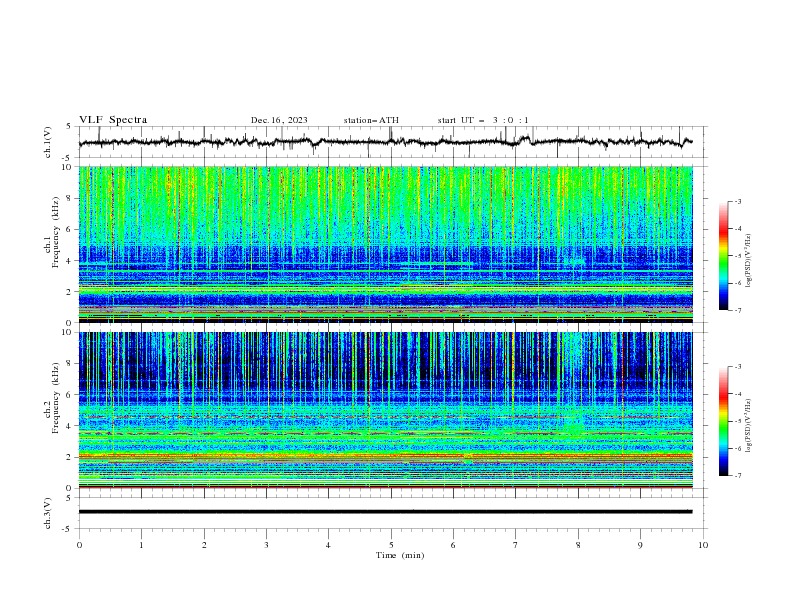Image resolution: width=792 pixels, height=612 pixels.
Task: Click inside the ch.1 spectrogram panel
Action: tap(386, 244)
